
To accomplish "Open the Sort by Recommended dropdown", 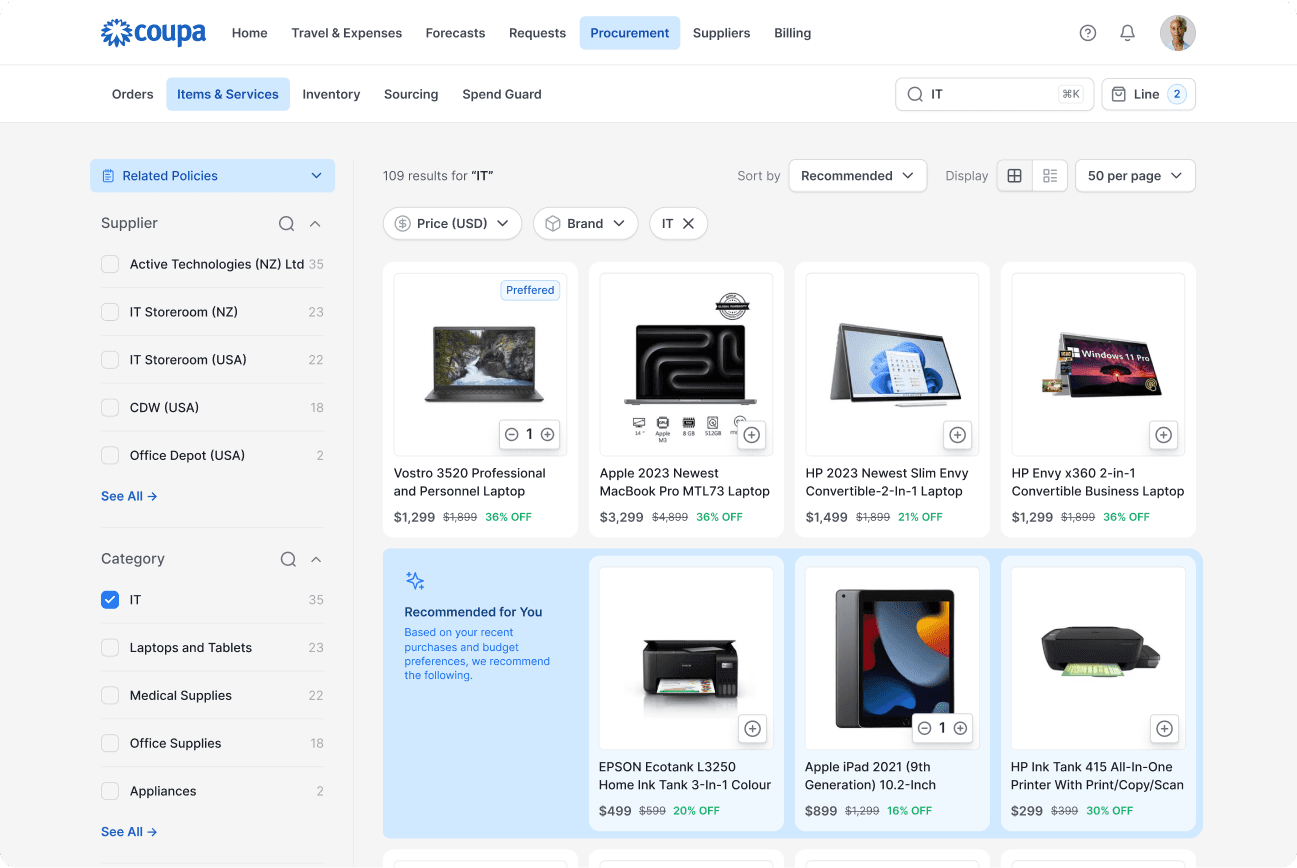I will tap(857, 176).
